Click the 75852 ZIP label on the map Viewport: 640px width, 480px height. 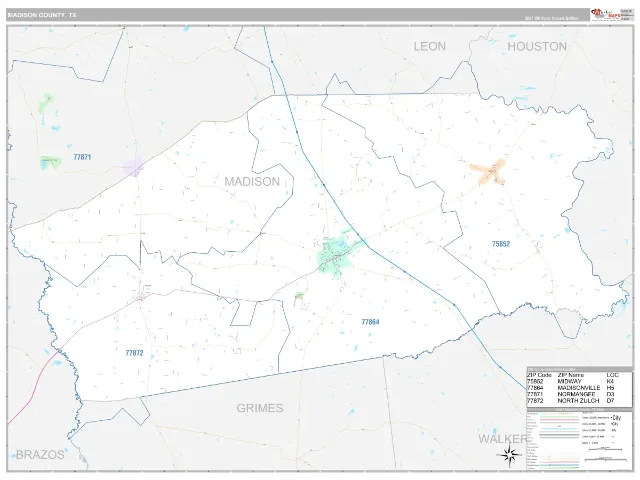[x=501, y=244]
